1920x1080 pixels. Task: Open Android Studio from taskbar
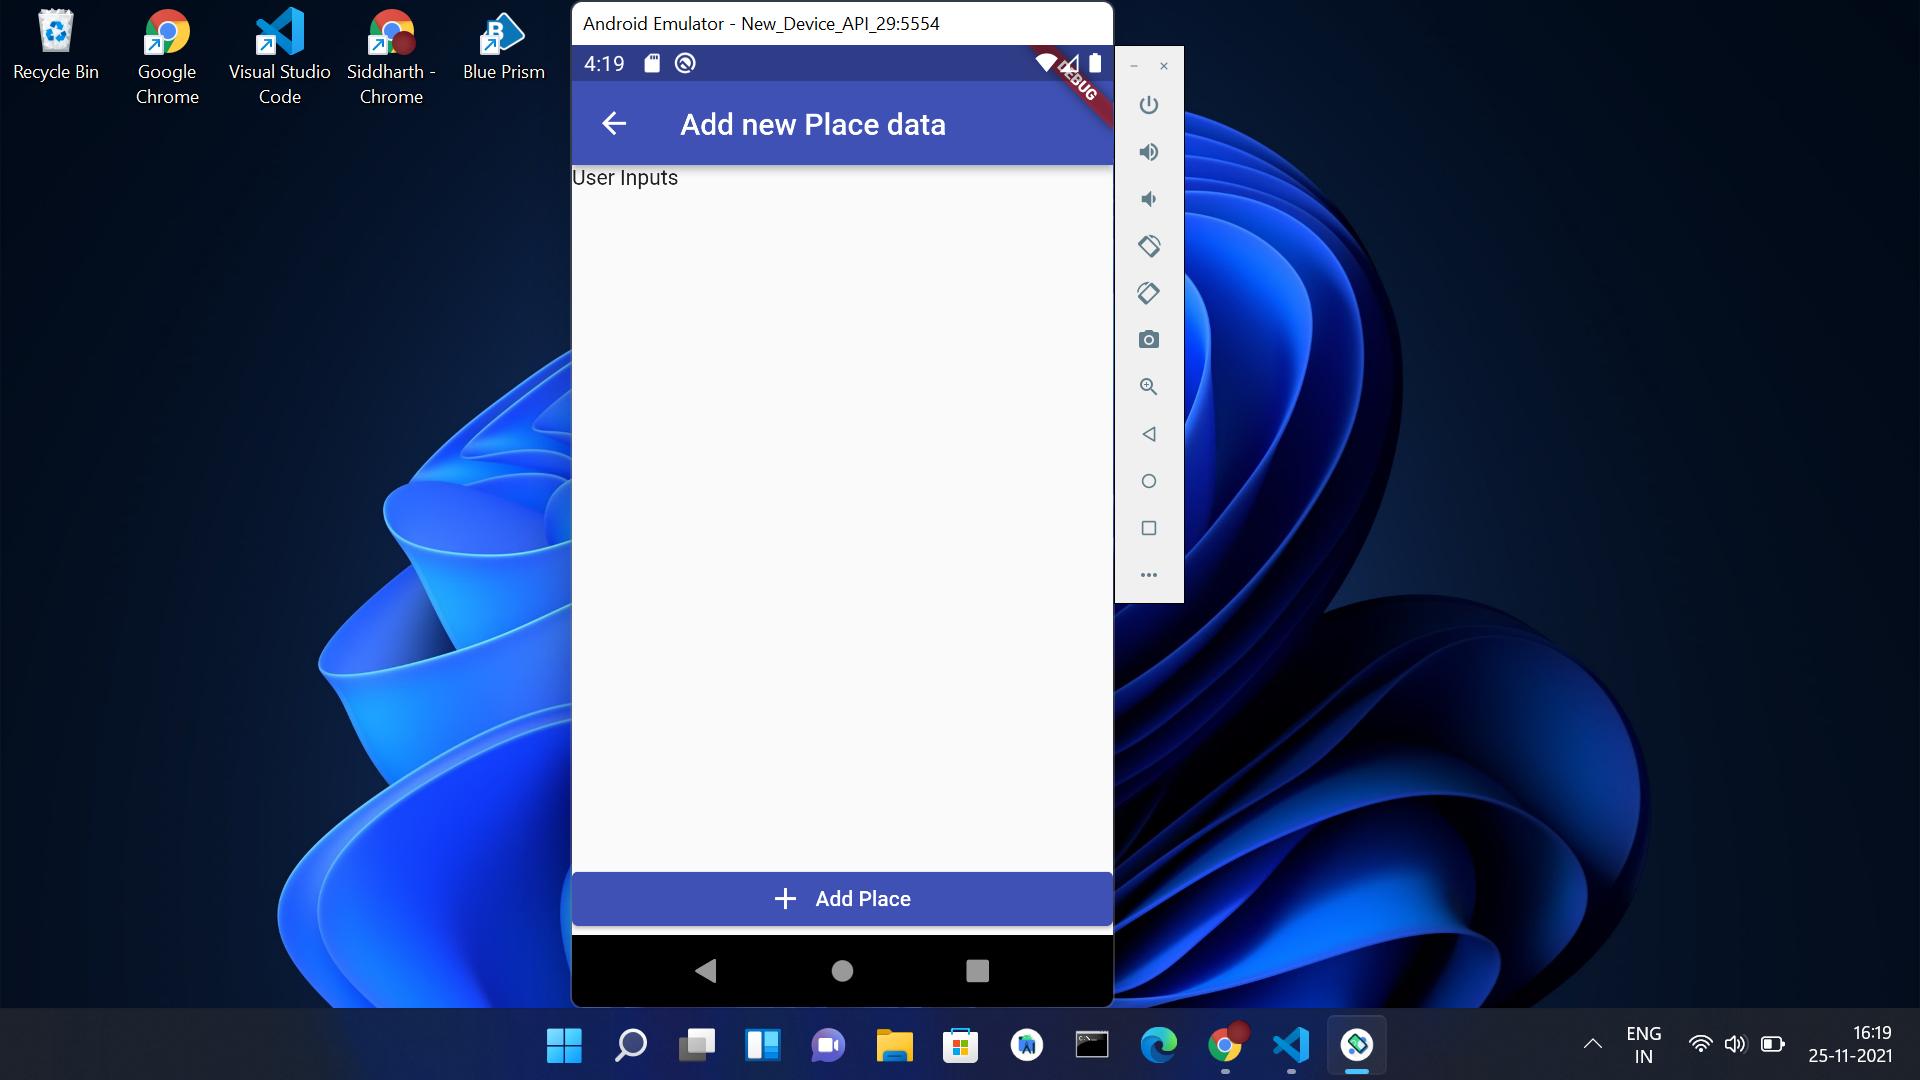pos(1026,1046)
